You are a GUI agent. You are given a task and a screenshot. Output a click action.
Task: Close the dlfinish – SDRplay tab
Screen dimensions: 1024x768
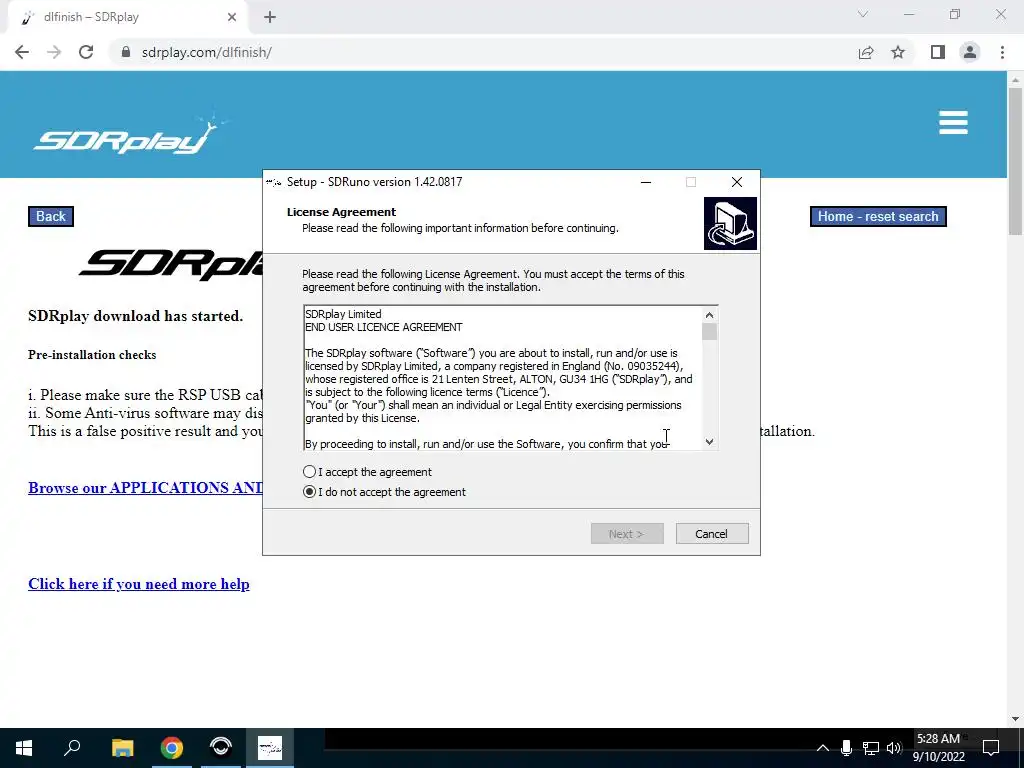coord(231,17)
